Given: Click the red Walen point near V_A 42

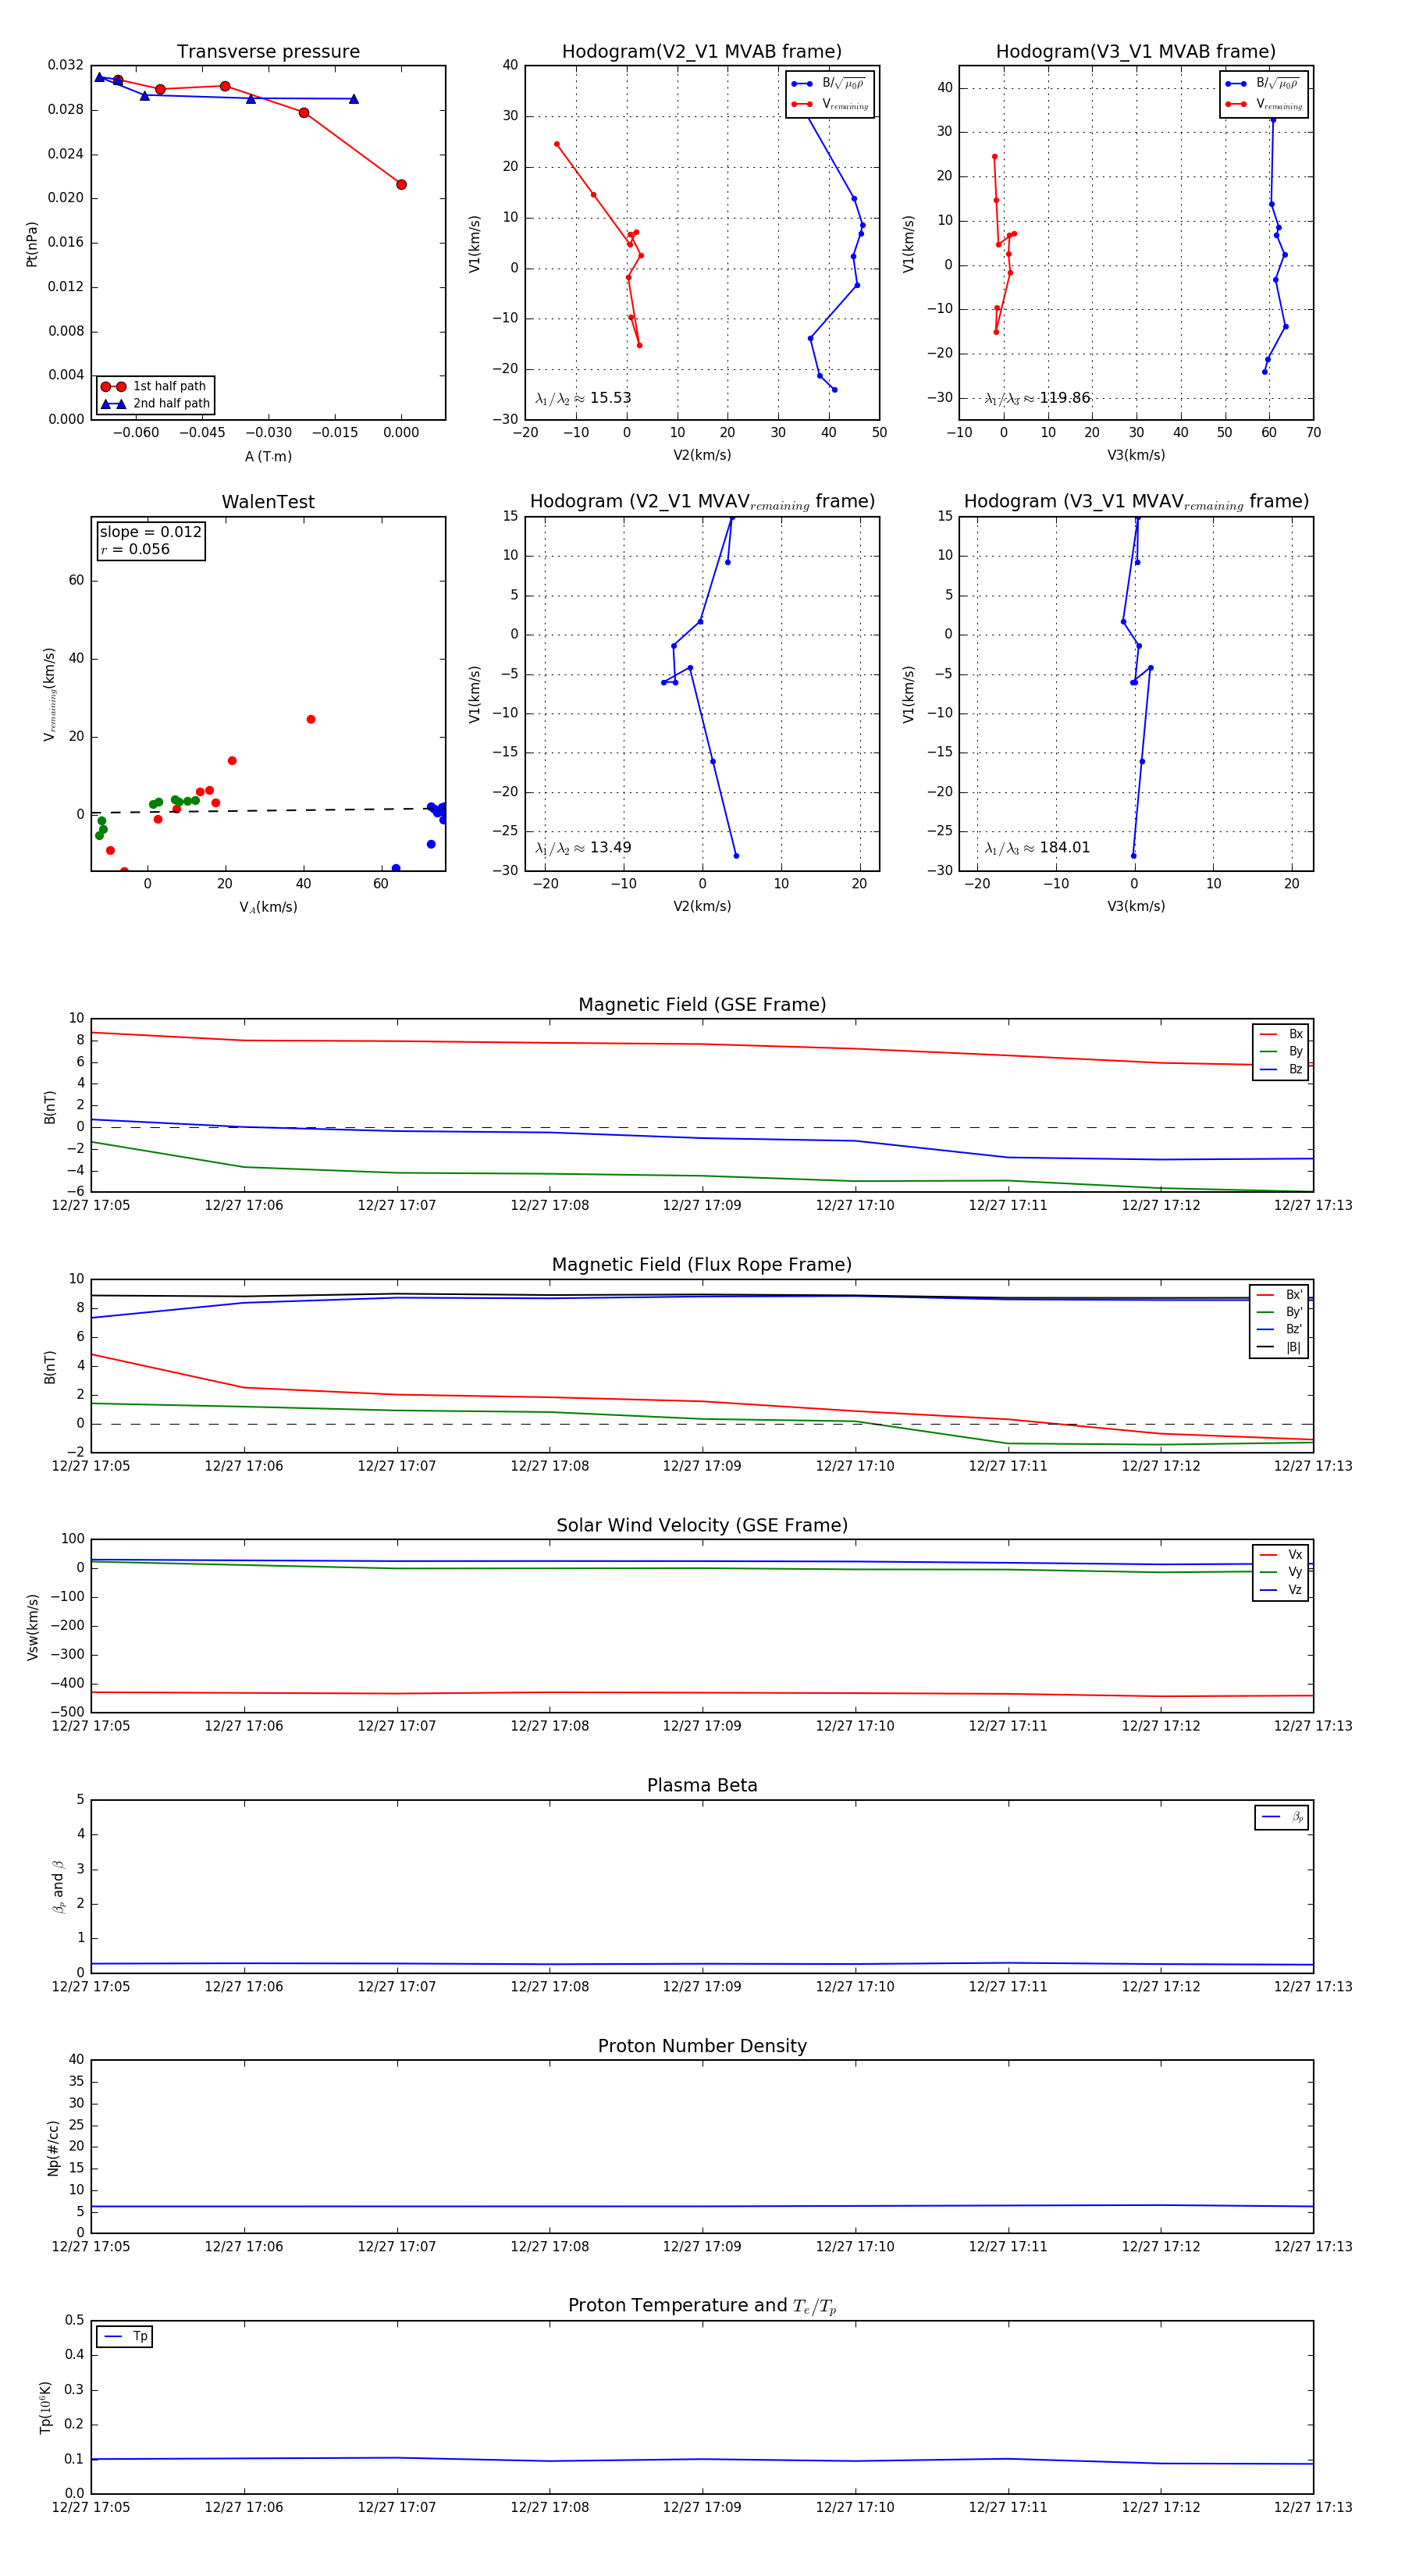Looking at the screenshot, I should tap(311, 720).
